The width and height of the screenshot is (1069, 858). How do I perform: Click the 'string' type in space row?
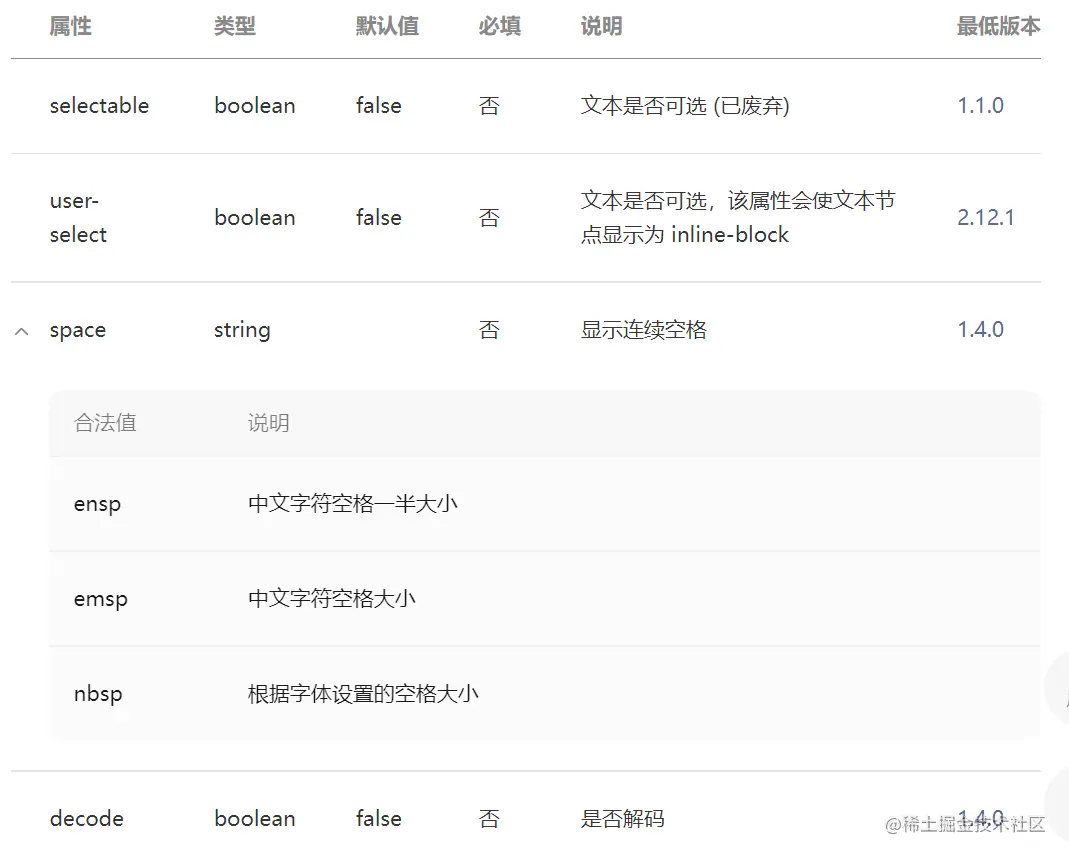(x=242, y=331)
